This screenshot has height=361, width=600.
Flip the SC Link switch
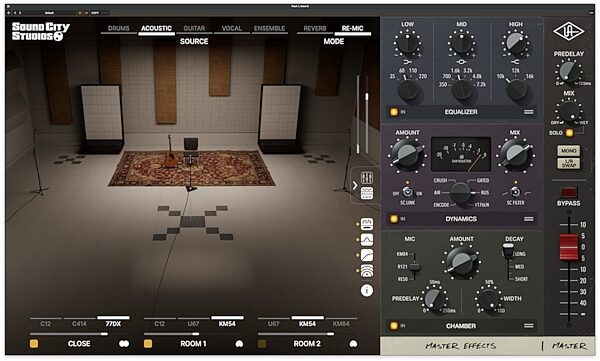[408, 192]
